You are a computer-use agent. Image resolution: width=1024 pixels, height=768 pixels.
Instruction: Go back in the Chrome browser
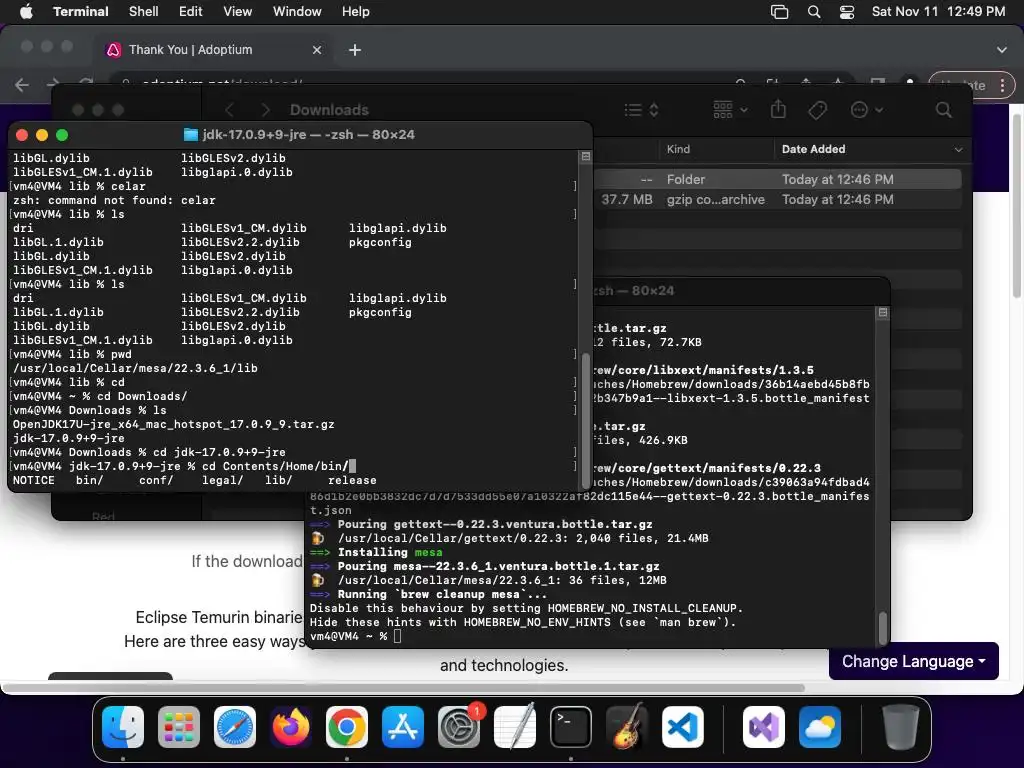22,85
